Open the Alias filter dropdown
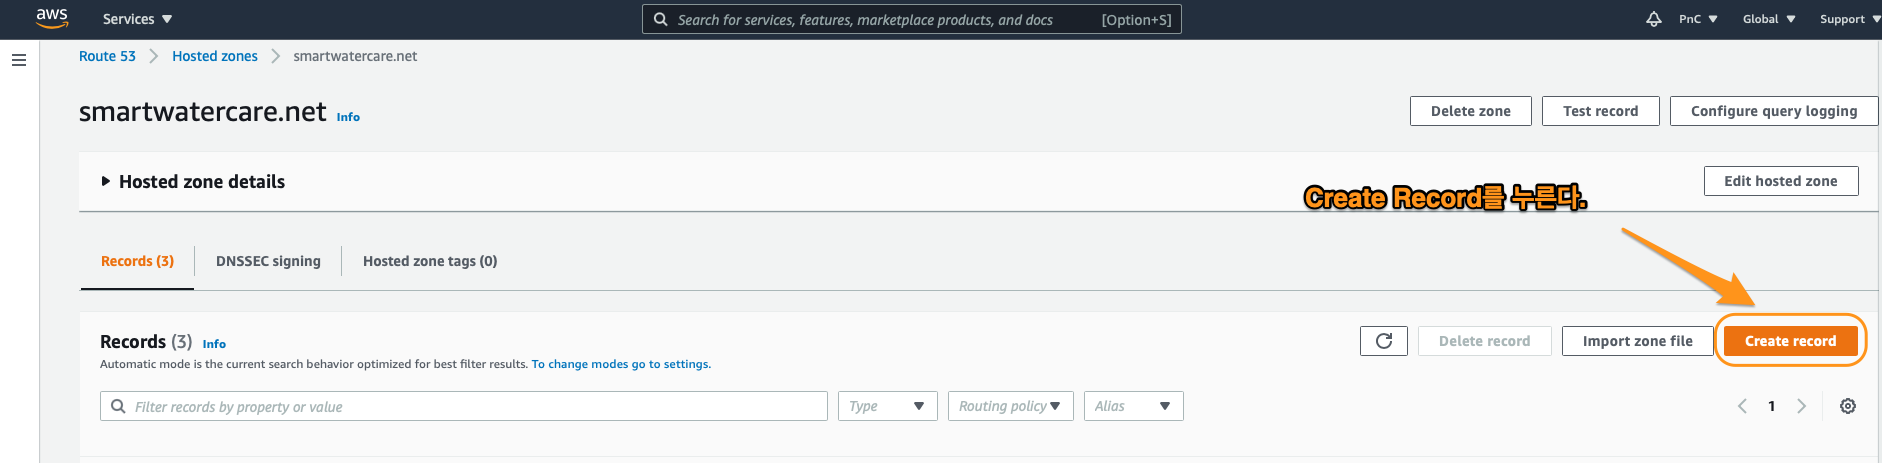The image size is (1882, 463). (x=1133, y=406)
